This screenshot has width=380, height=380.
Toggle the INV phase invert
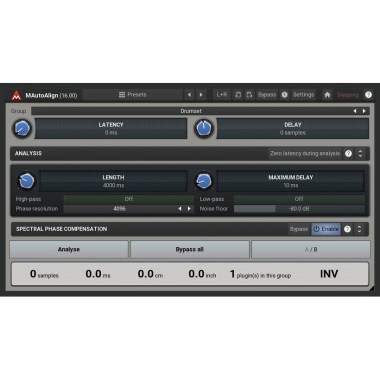tap(329, 274)
